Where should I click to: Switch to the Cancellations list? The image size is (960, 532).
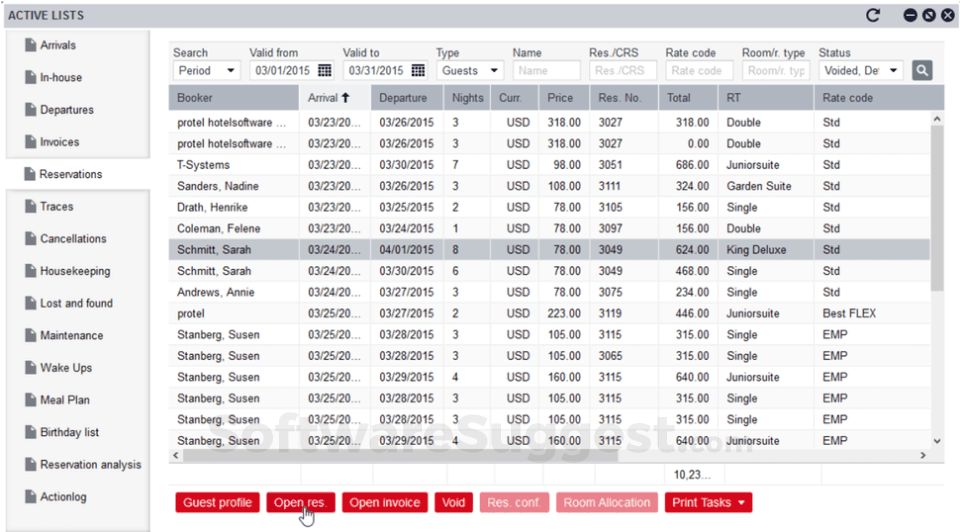click(72, 239)
